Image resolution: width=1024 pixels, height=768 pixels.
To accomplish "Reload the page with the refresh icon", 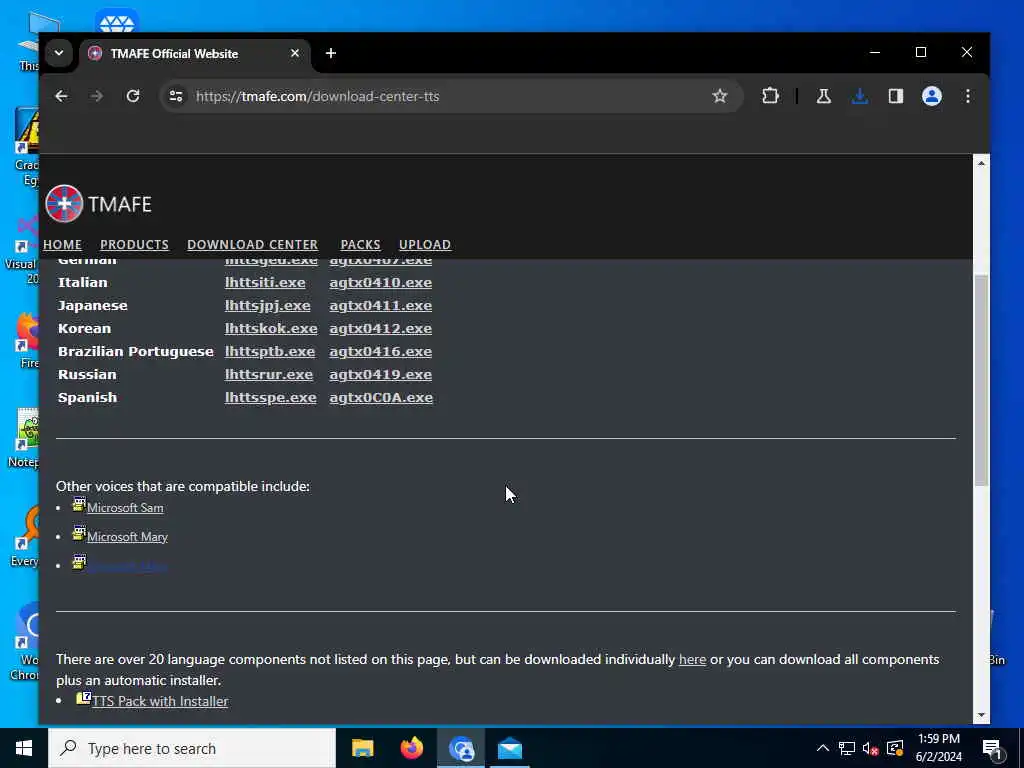I will click(x=133, y=96).
